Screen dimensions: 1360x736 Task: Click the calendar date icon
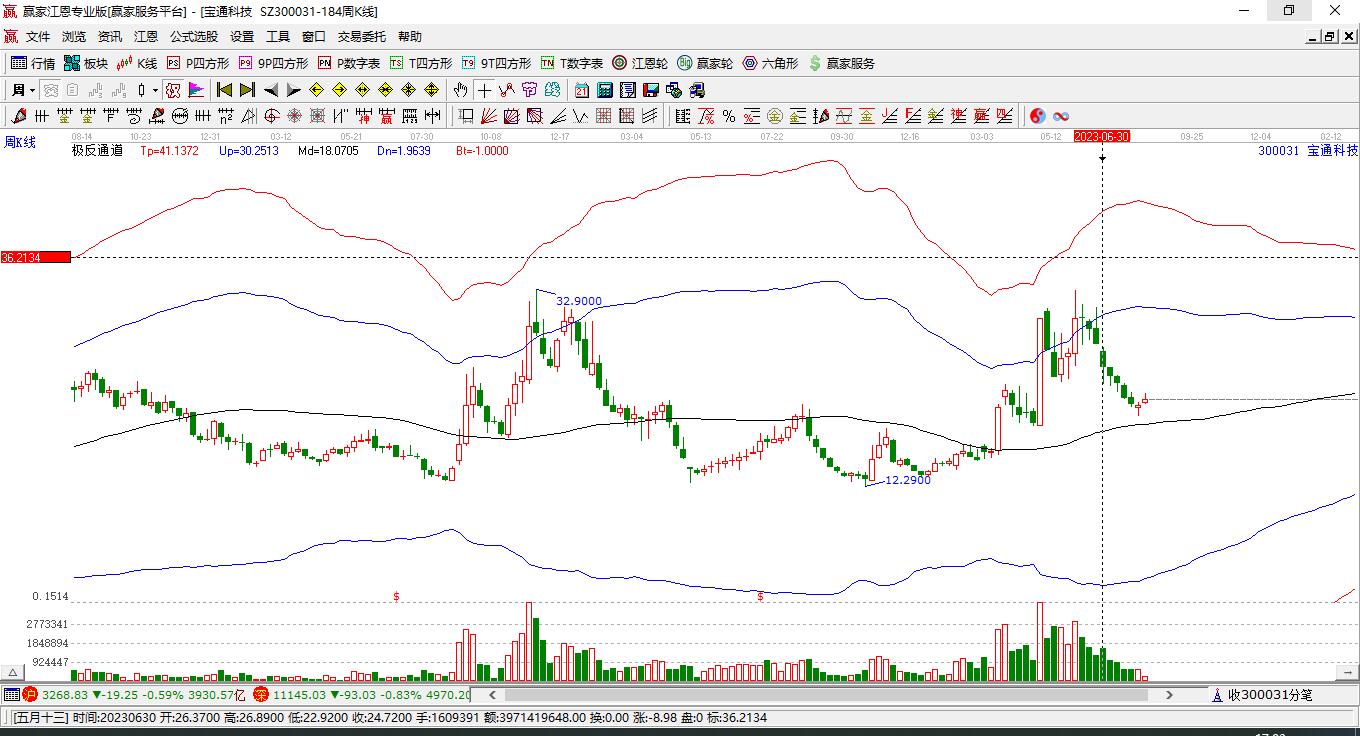pyautogui.click(x=582, y=90)
